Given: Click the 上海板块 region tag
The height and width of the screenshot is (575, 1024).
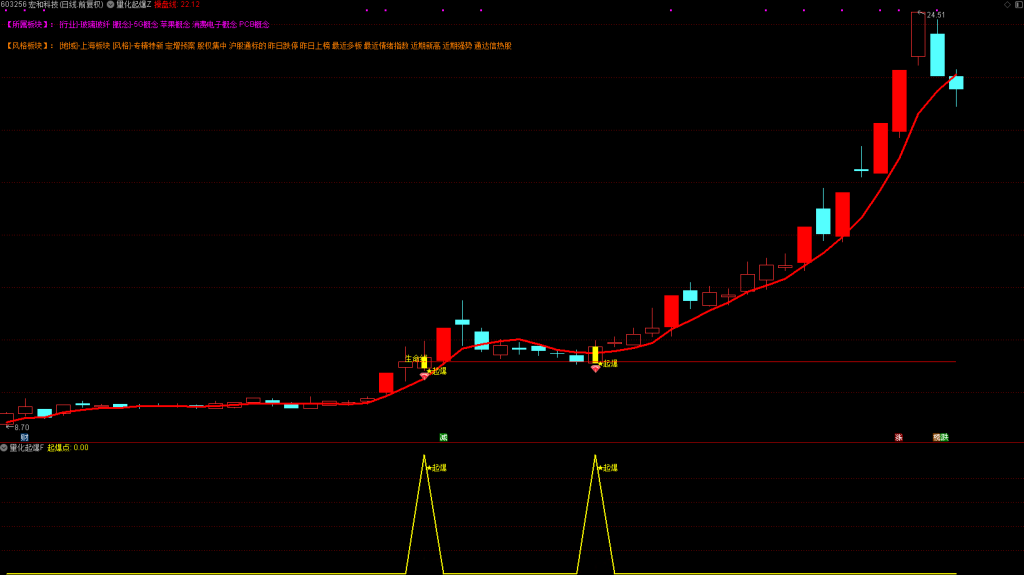Looking at the screenshot, I should tap(91, 46).
